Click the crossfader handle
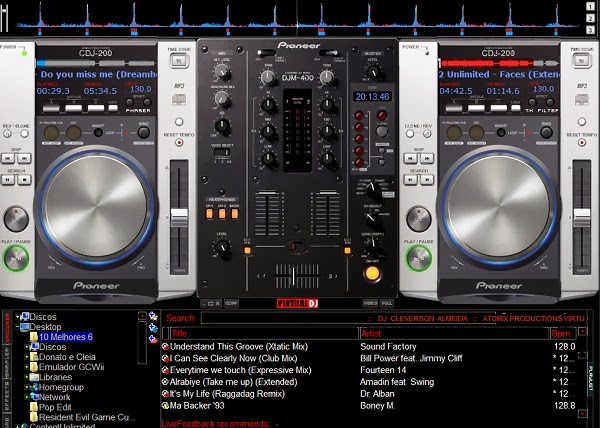600x428 pixels. (x=293, y=276)
